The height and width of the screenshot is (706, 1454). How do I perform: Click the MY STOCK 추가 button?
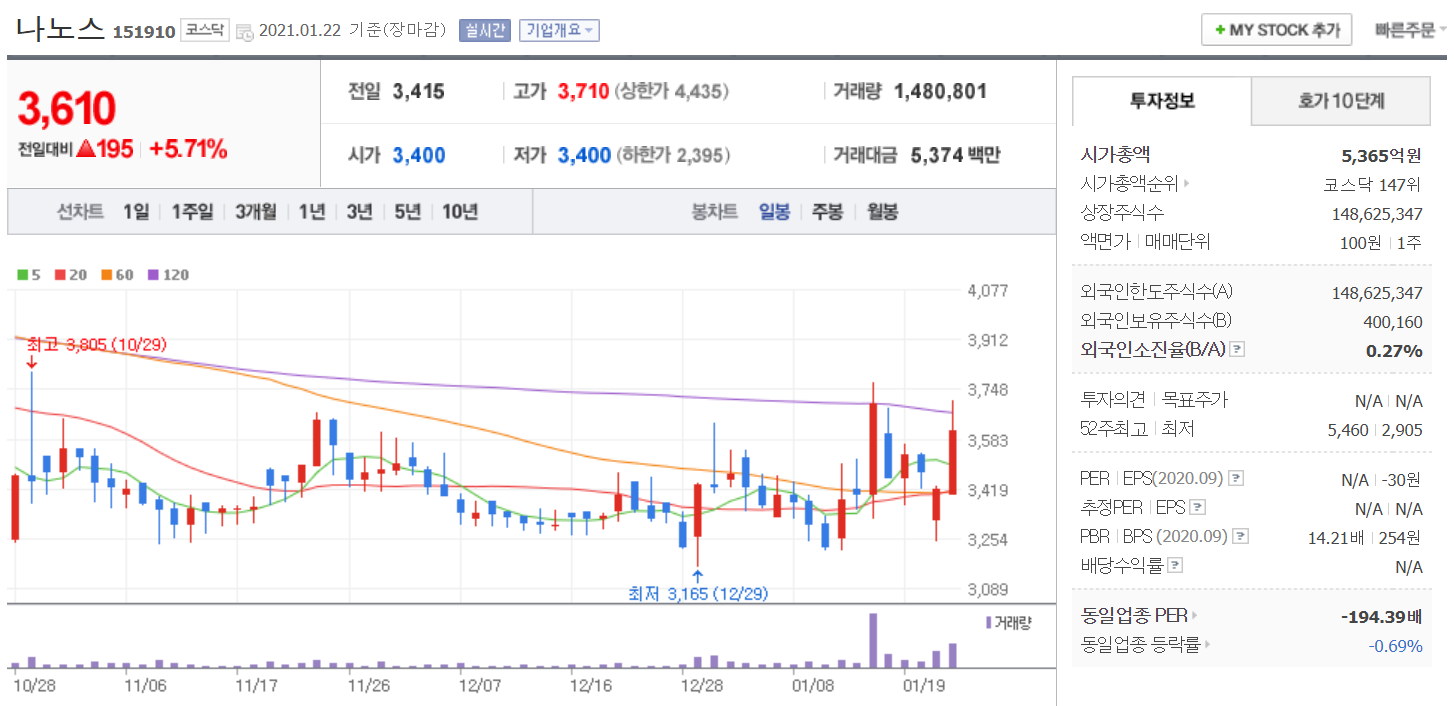pos(1276,30)
